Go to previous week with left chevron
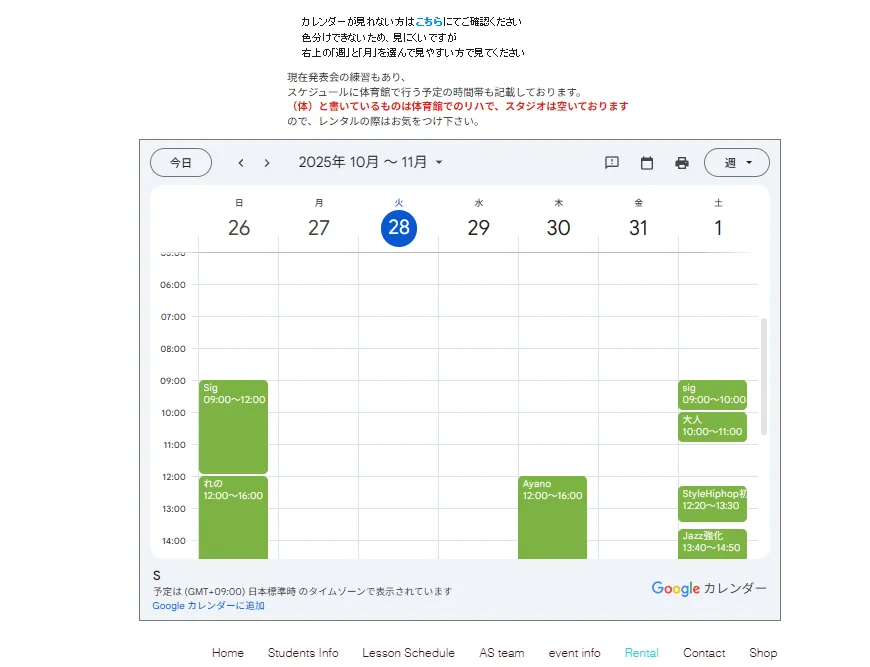The image size is (870, 667). (241, 163)
